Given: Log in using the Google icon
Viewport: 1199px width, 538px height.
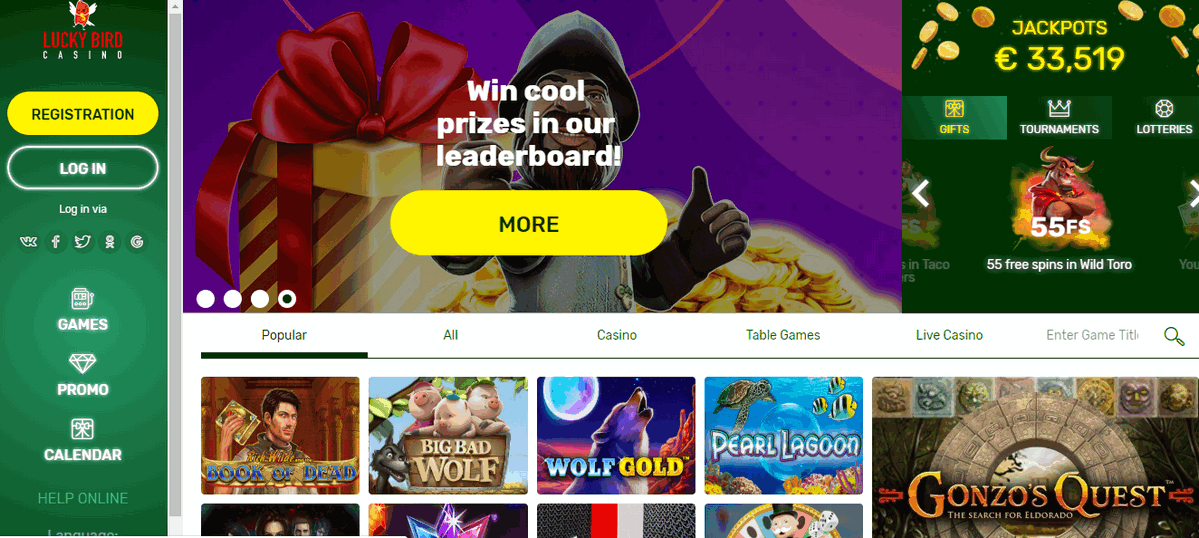Looking at the screenshot, I should [x=137, y=242].
